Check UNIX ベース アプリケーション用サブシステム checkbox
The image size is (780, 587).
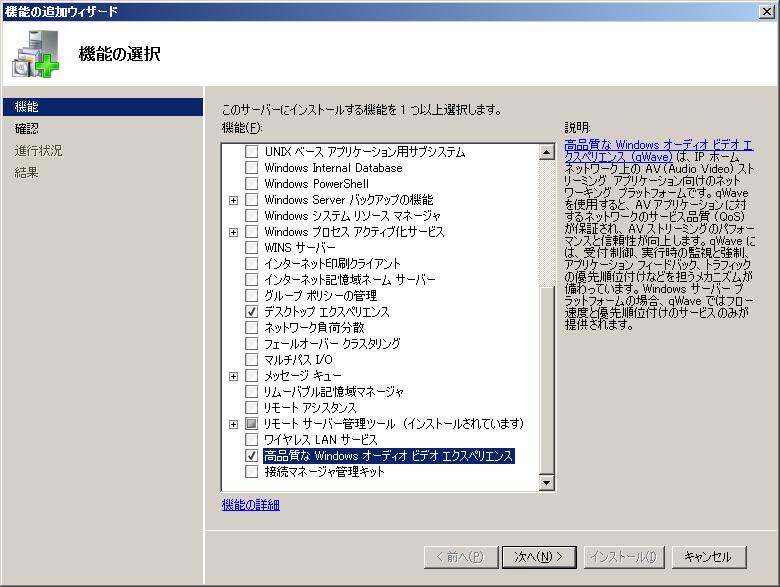[x=252, y=152]
